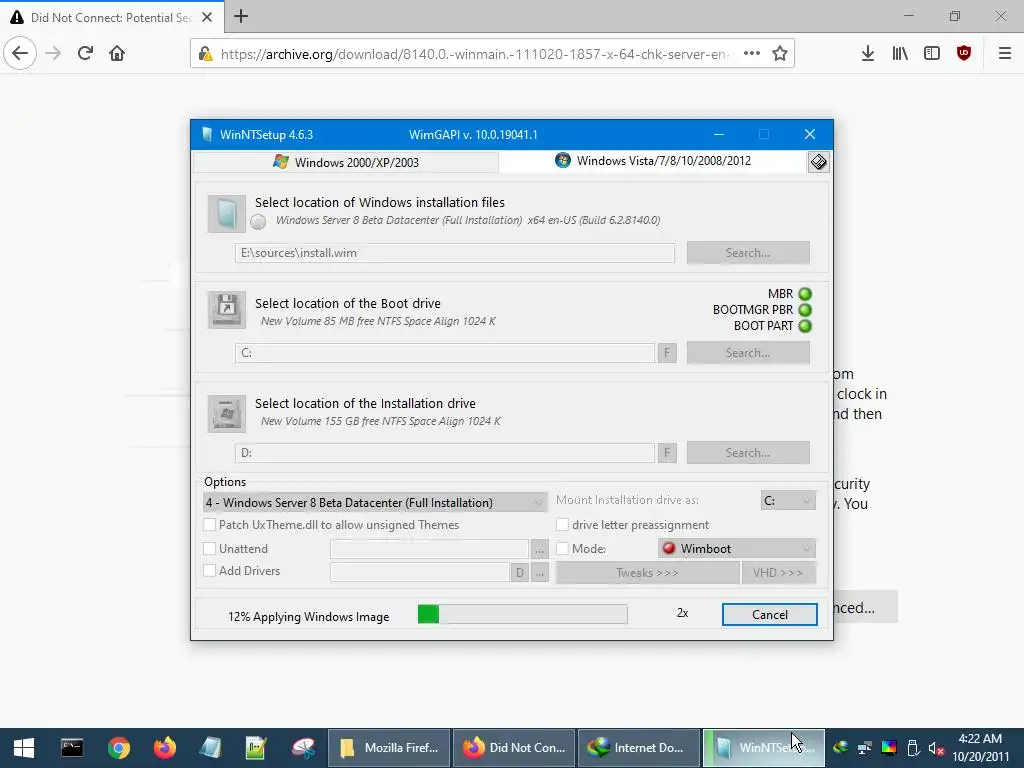
Task: Click the MBR green status light
Action: tap(805, 294)
